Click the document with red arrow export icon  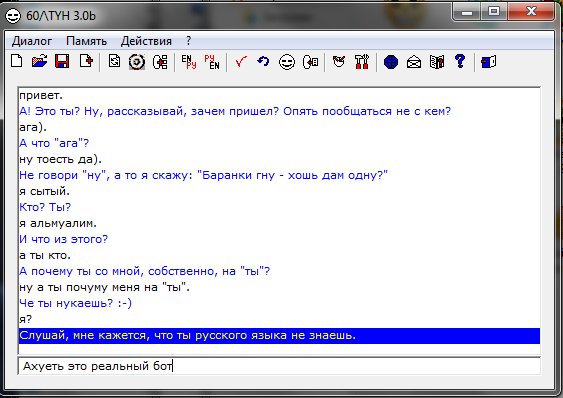point(86,61)
